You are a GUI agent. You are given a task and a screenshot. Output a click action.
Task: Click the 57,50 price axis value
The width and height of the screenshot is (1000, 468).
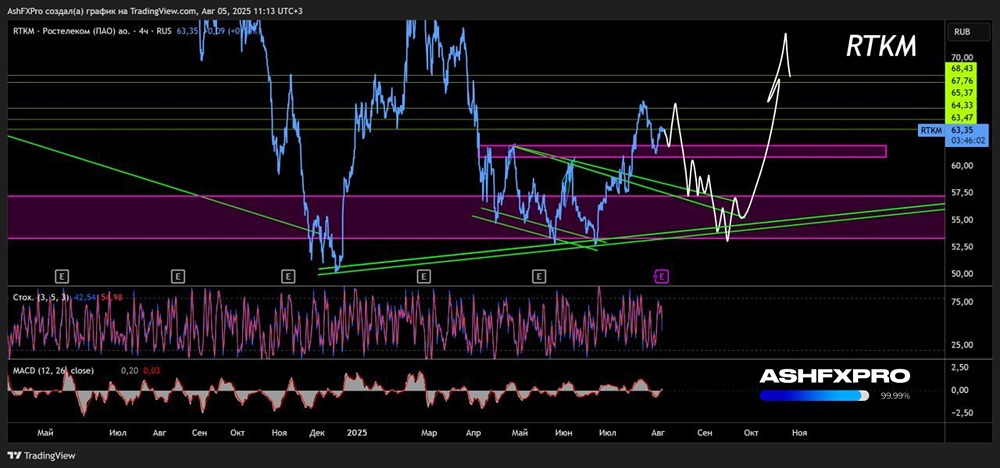[961, 193]
